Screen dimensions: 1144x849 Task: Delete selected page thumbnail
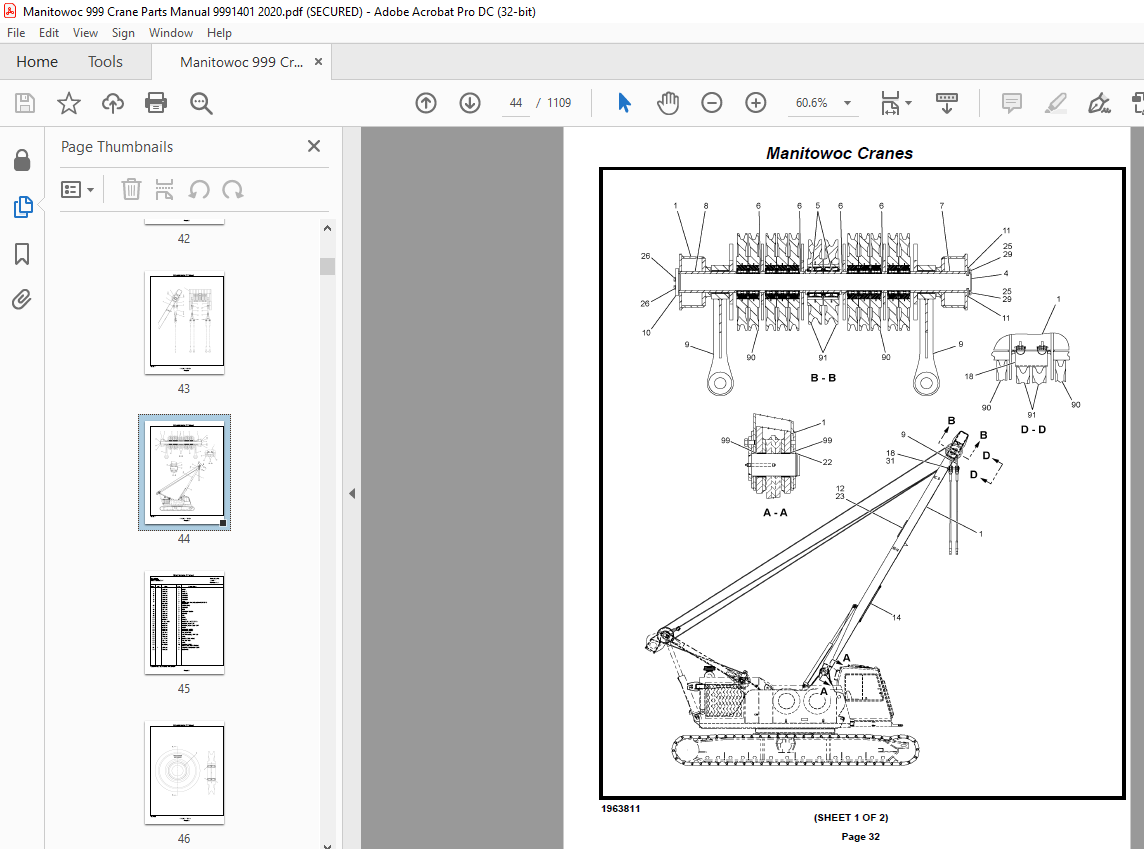(131, 190)
